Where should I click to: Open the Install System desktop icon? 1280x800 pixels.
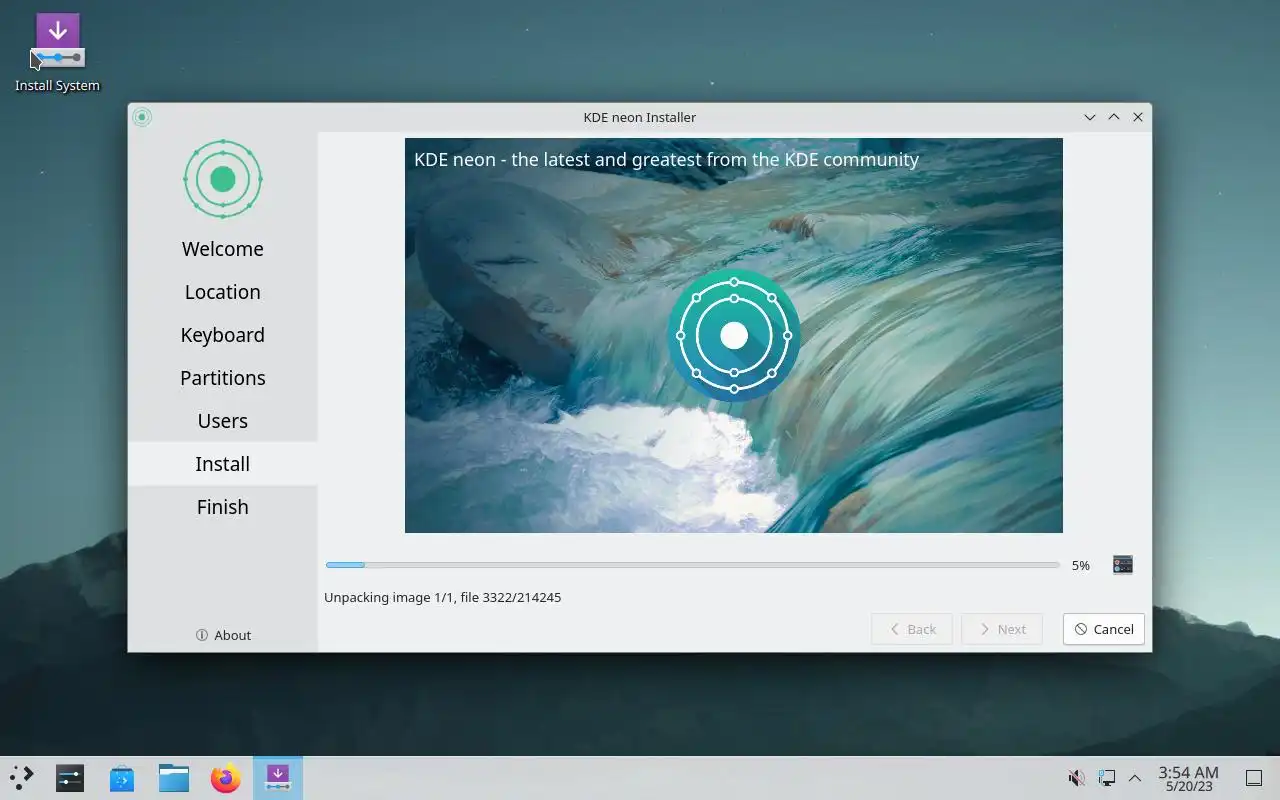tap(57, 54)
